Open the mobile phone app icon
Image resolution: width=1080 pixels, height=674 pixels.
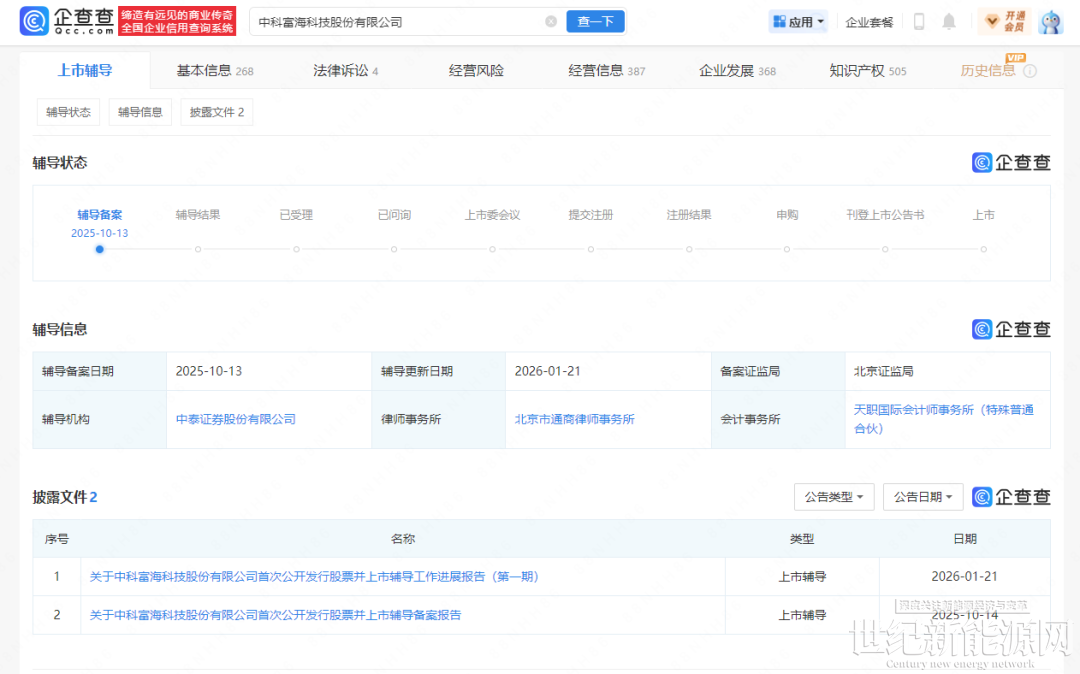[x=919, y=21]
